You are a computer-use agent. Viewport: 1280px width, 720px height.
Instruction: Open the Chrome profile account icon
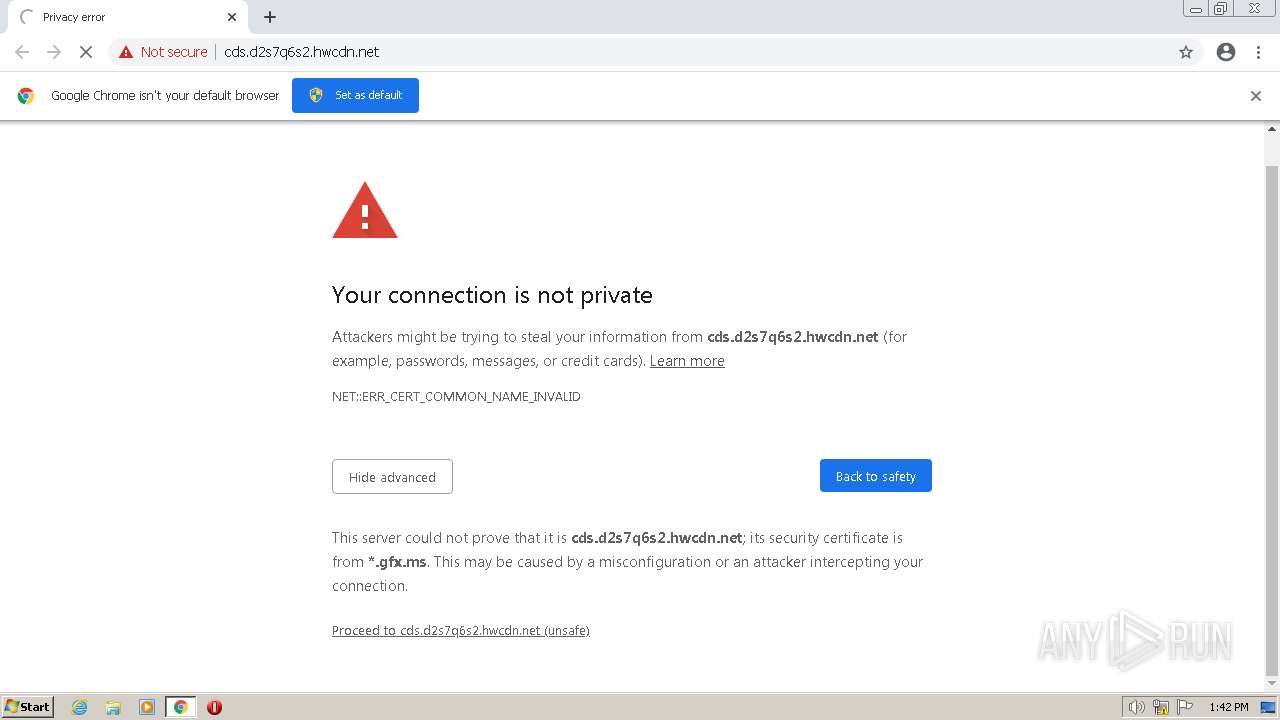click(1226, 52)
